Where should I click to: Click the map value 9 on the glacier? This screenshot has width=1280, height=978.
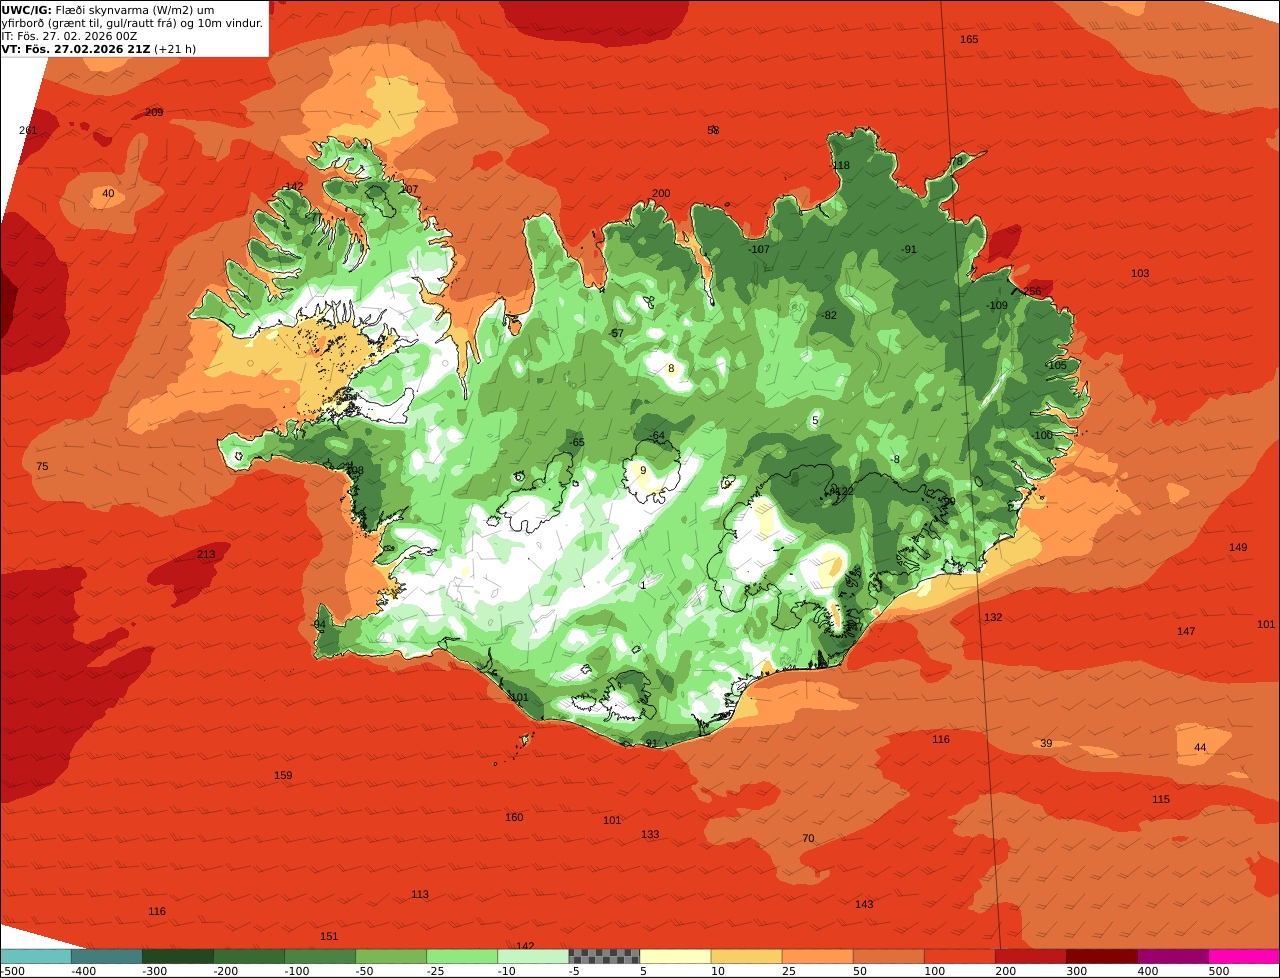pyautogui.click(x=643, y=471)
